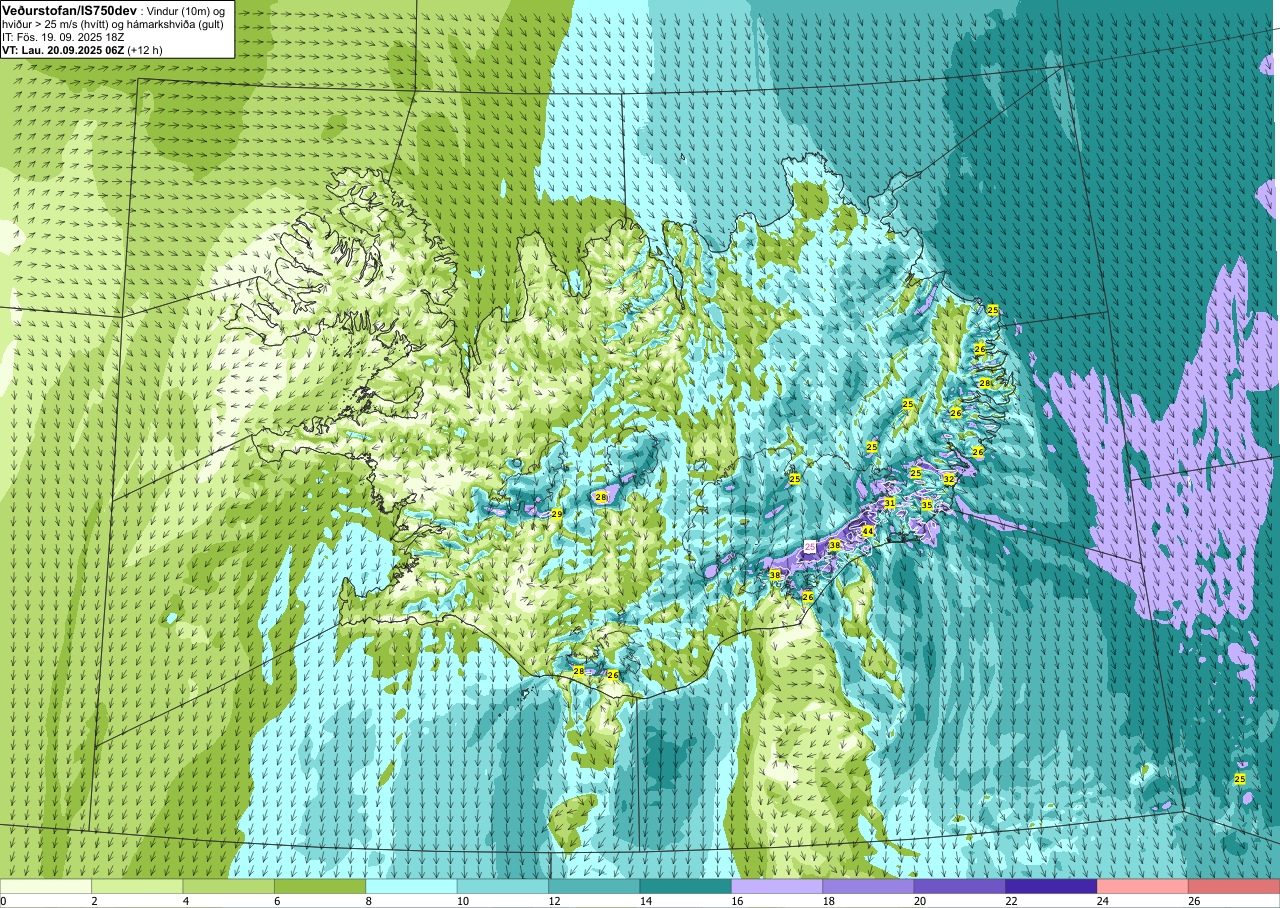Click the legend scale label 18
This screenshot has height=908, width=1280.
[x=829, y=901]
